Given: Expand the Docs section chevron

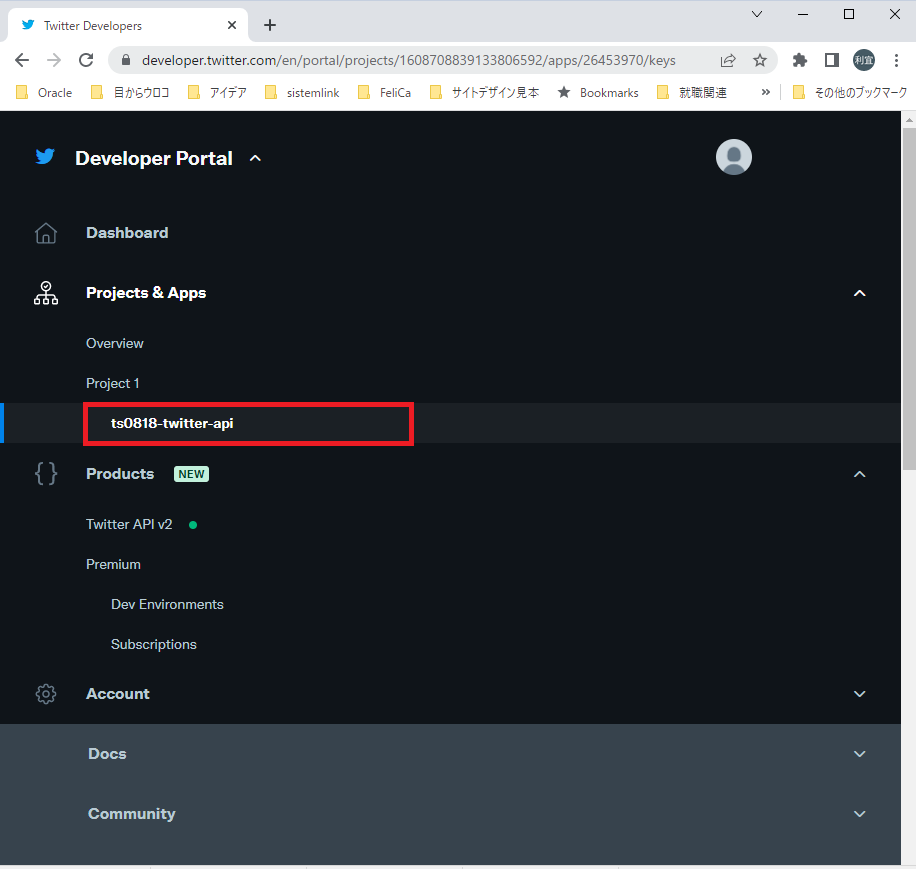Looking at the screenshot, I should 859,754.
